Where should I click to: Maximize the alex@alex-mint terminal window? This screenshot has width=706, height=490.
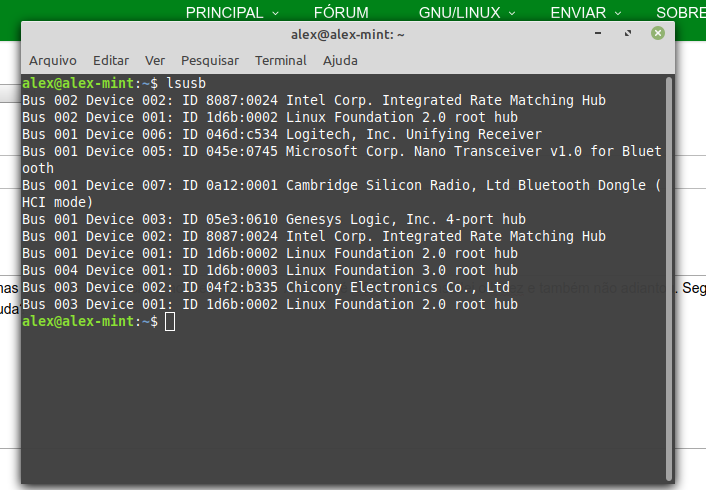point(628,33)
